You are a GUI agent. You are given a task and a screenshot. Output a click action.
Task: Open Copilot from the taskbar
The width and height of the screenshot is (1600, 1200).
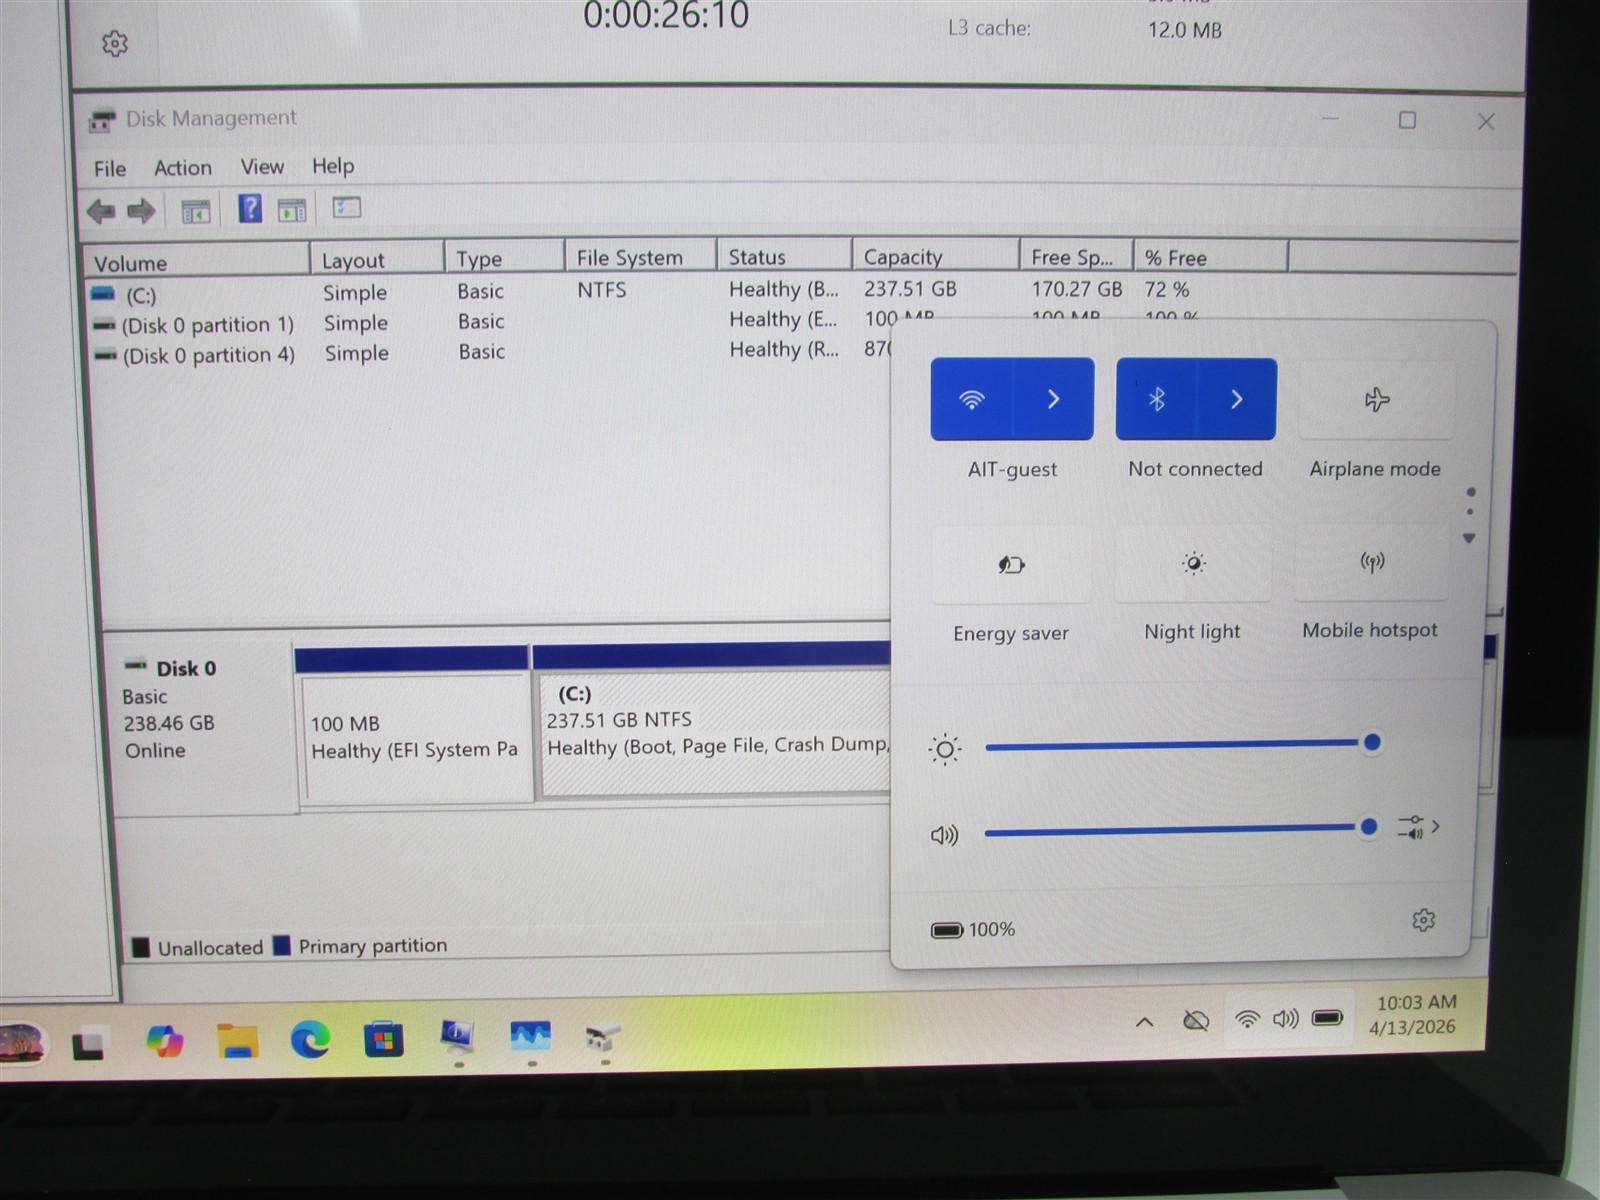[165, 1042]
